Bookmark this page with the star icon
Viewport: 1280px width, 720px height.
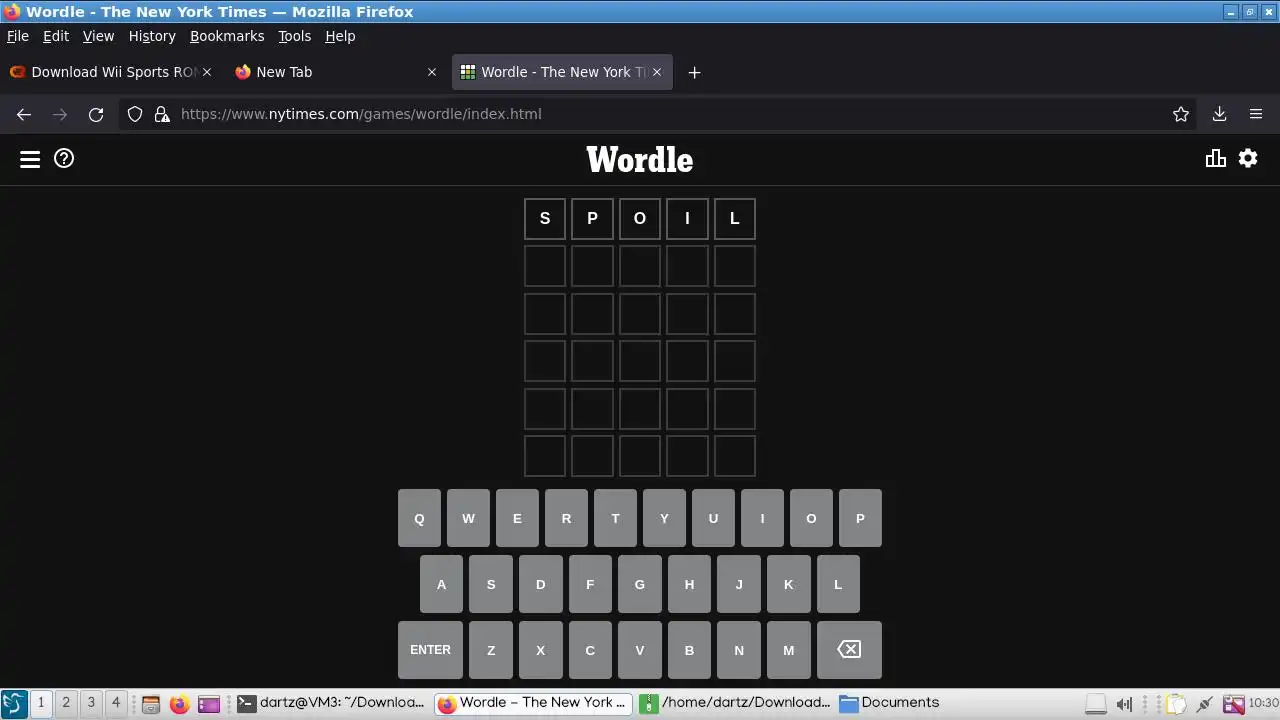(x=1181, y=114)
